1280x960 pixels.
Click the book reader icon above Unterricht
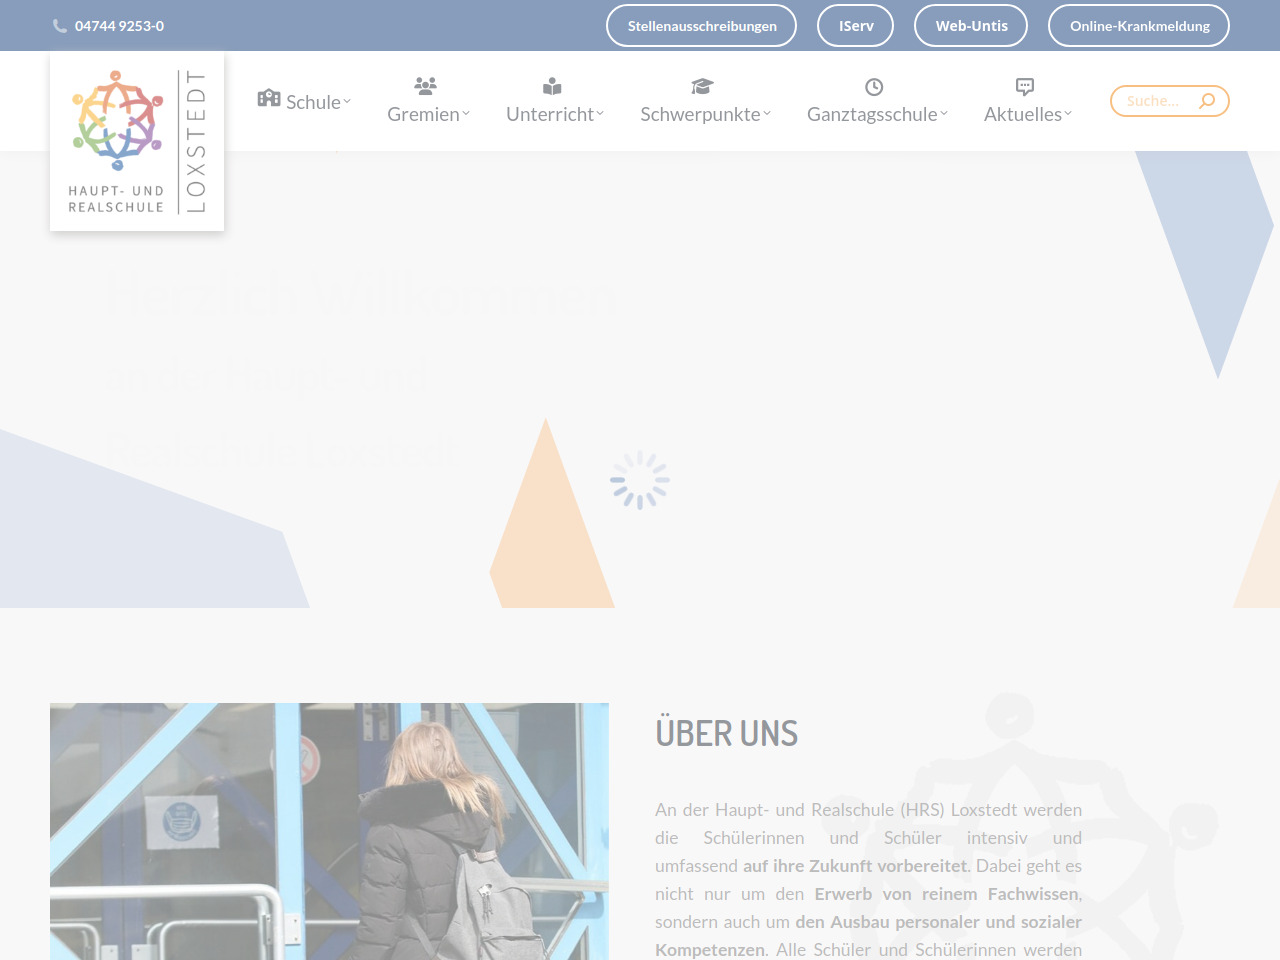pos(552,86)
